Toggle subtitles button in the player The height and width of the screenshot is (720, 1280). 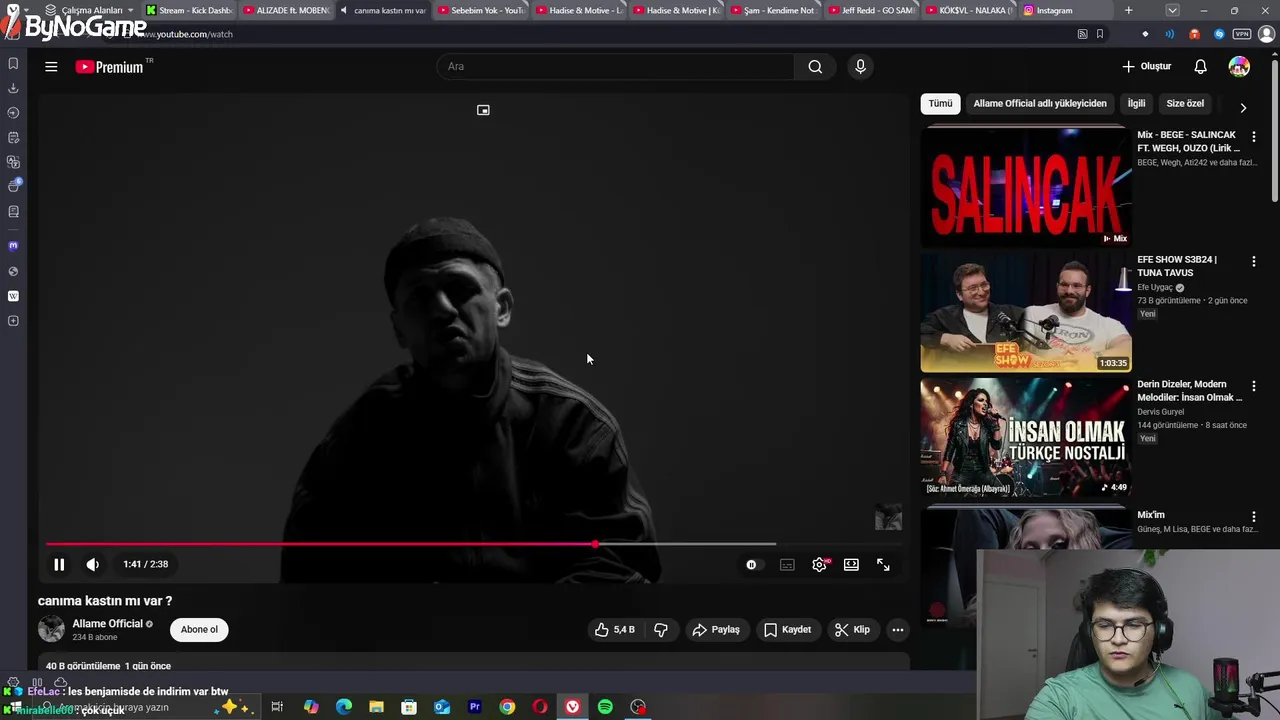787,565
